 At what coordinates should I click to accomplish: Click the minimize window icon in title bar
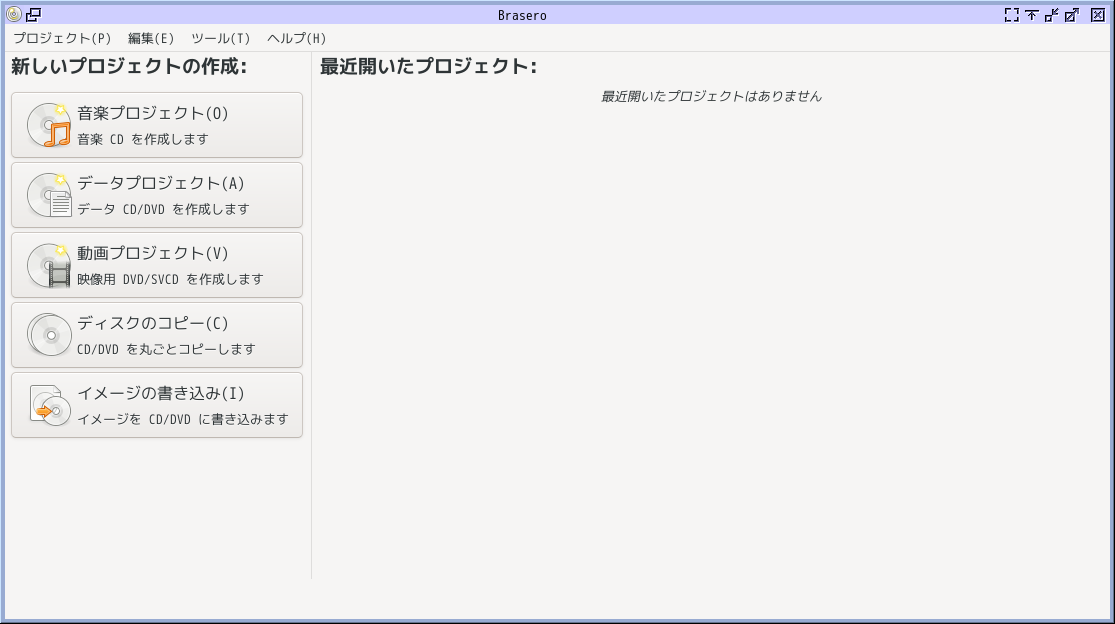coord(1052,15)
